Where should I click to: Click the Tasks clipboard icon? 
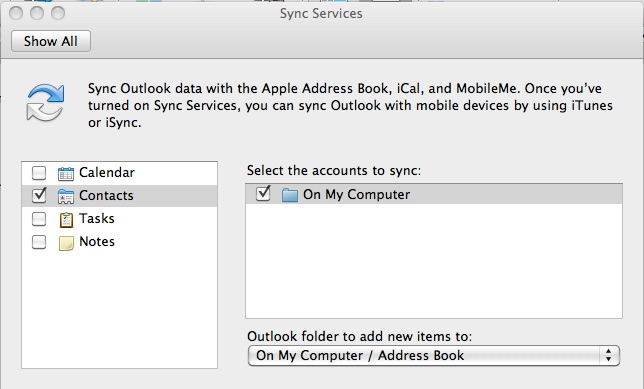66,220
